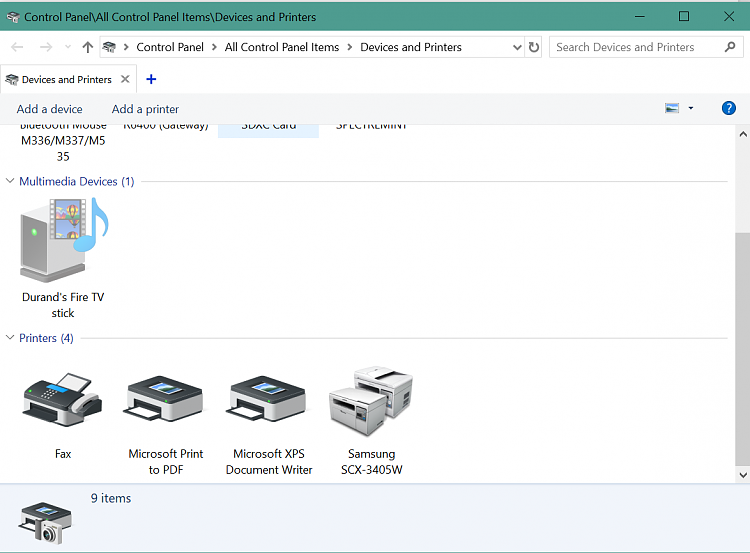Open the chevron after All Control Panel Items
The image size is (750, 553).
(x=350, y=47)
